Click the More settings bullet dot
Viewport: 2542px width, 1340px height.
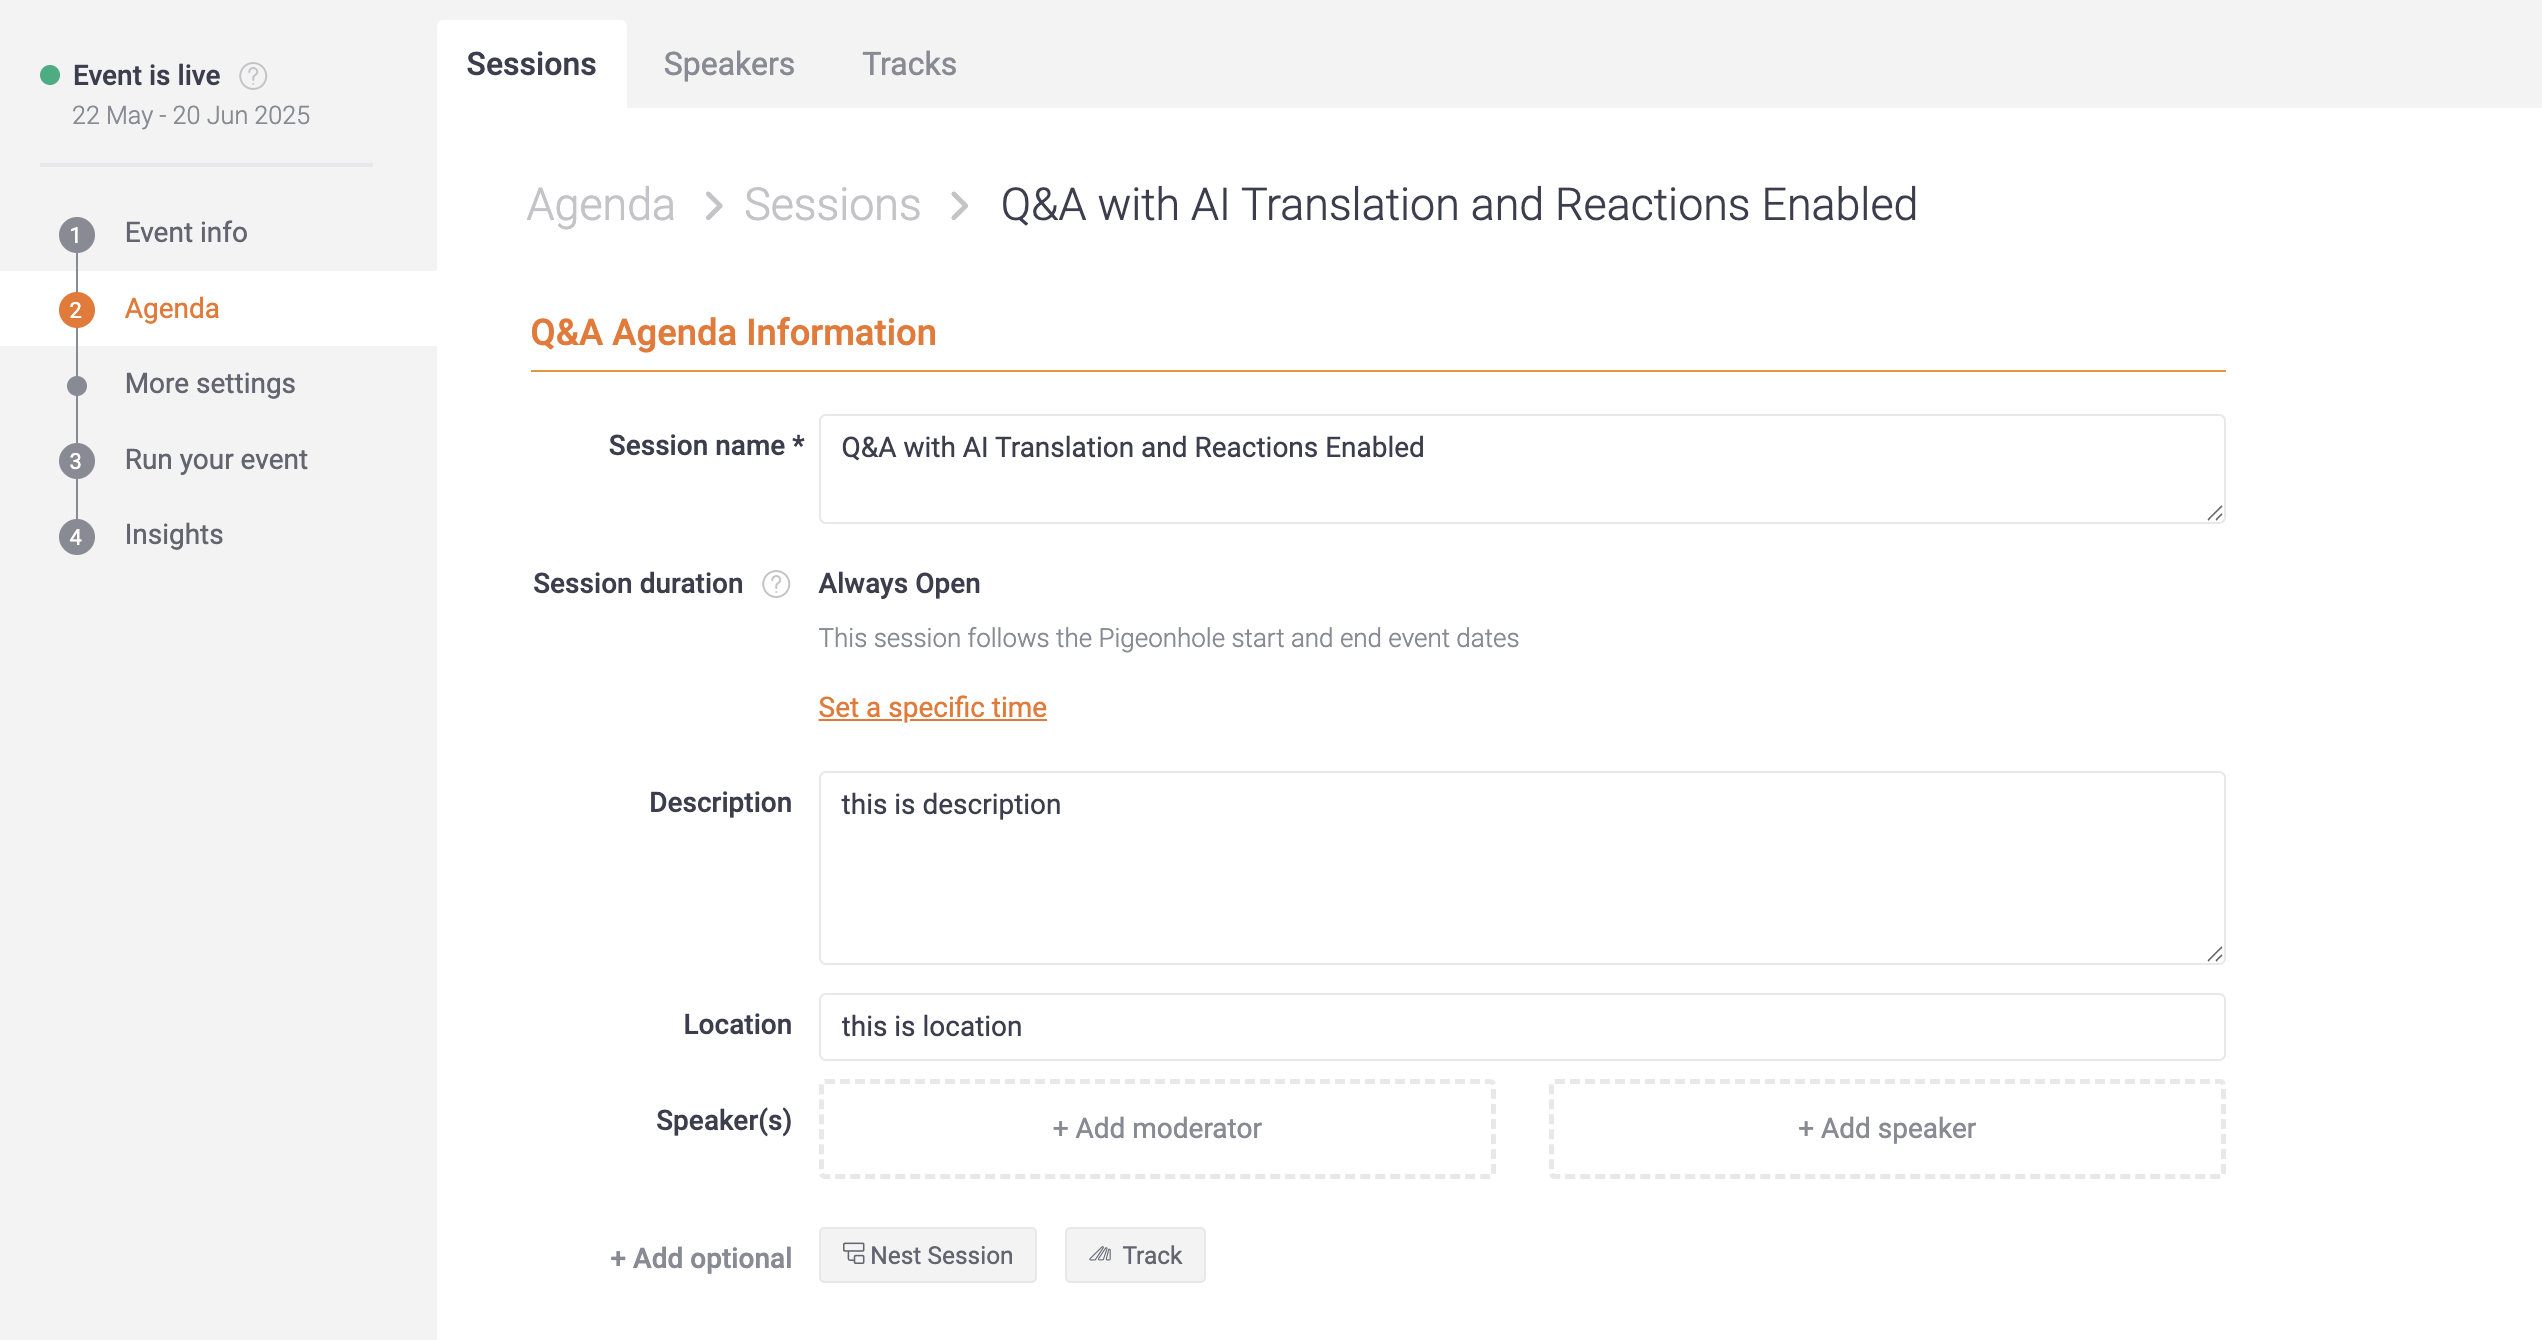point(77,385)
